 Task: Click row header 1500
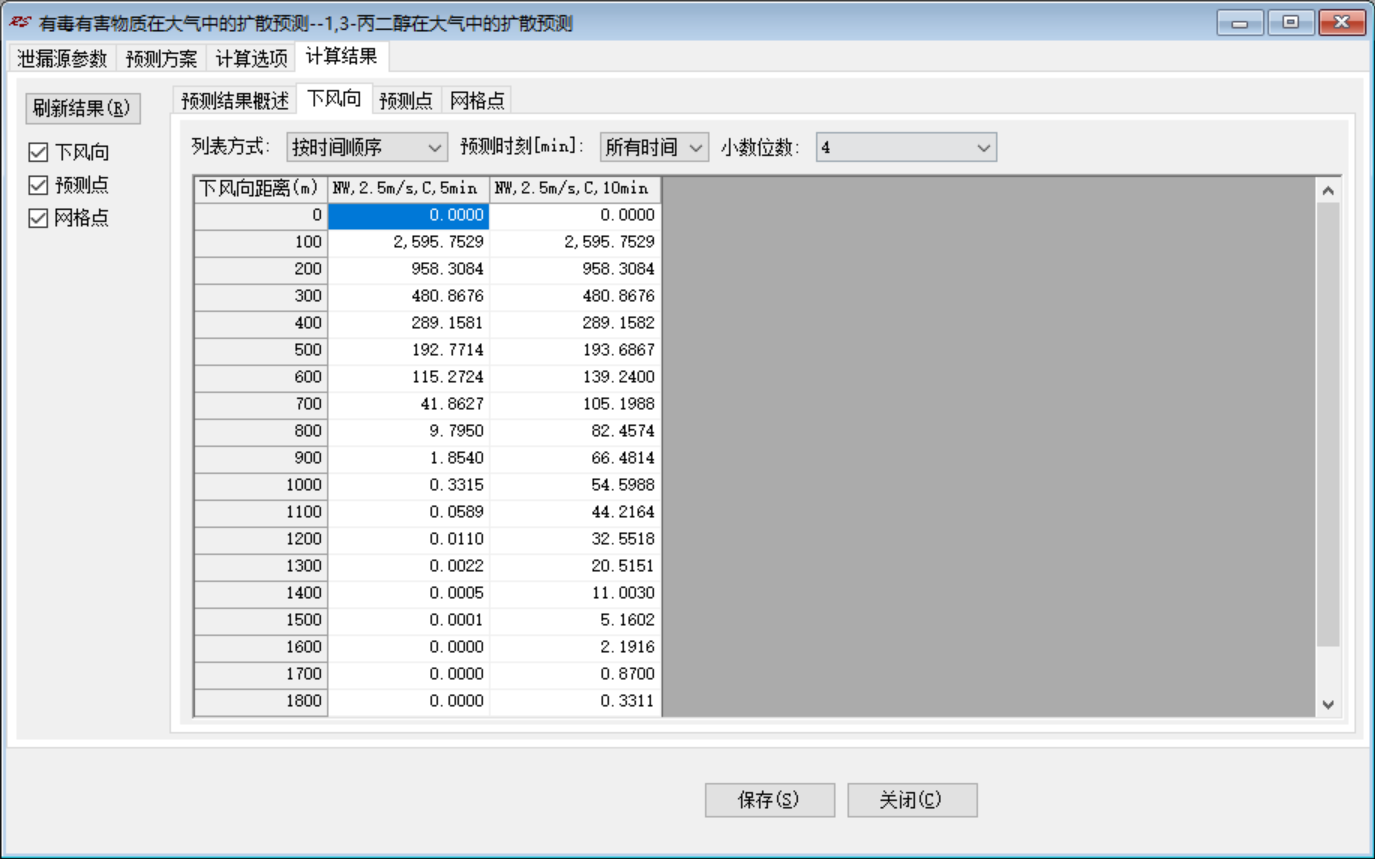(x=261, y=620)
